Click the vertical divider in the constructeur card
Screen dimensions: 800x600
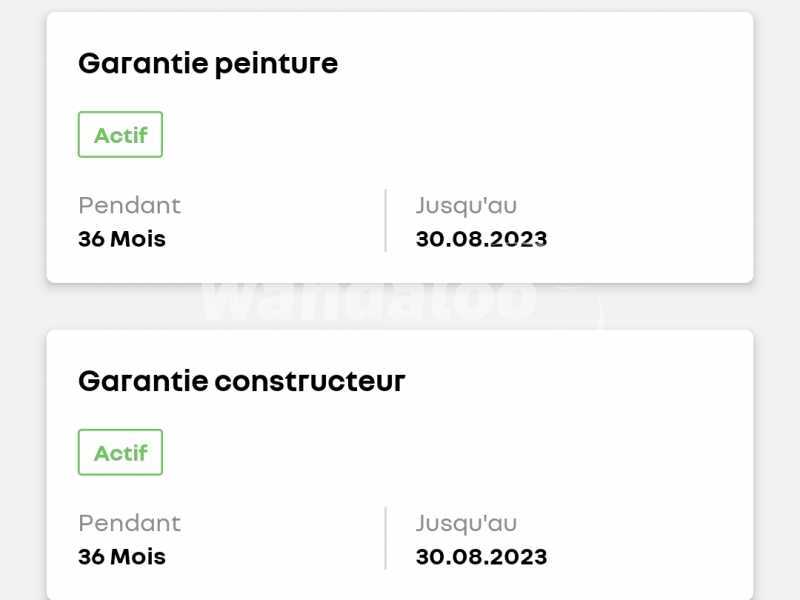(x=385, y=538)
